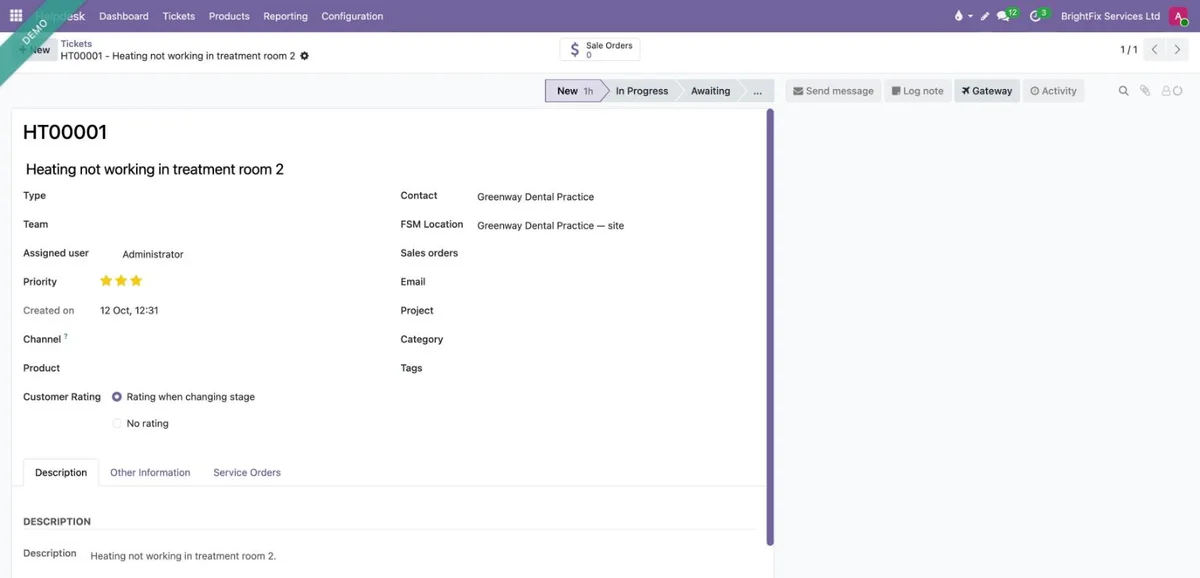Search messages with the magnifier icon

pos(1123,91)
